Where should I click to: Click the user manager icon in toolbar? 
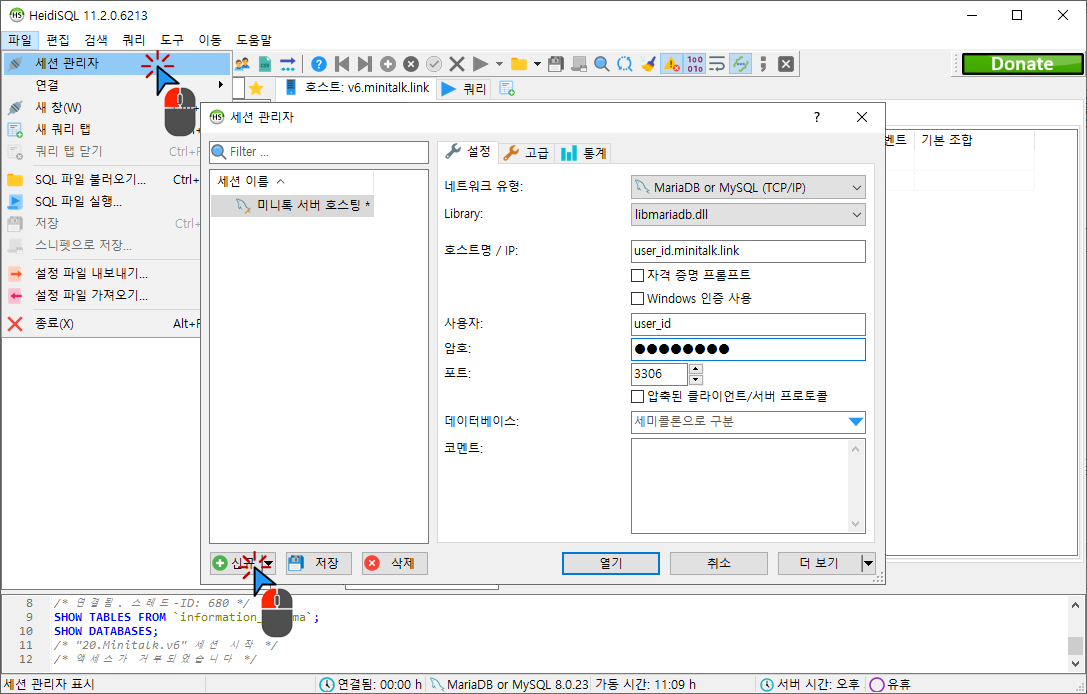242,64
